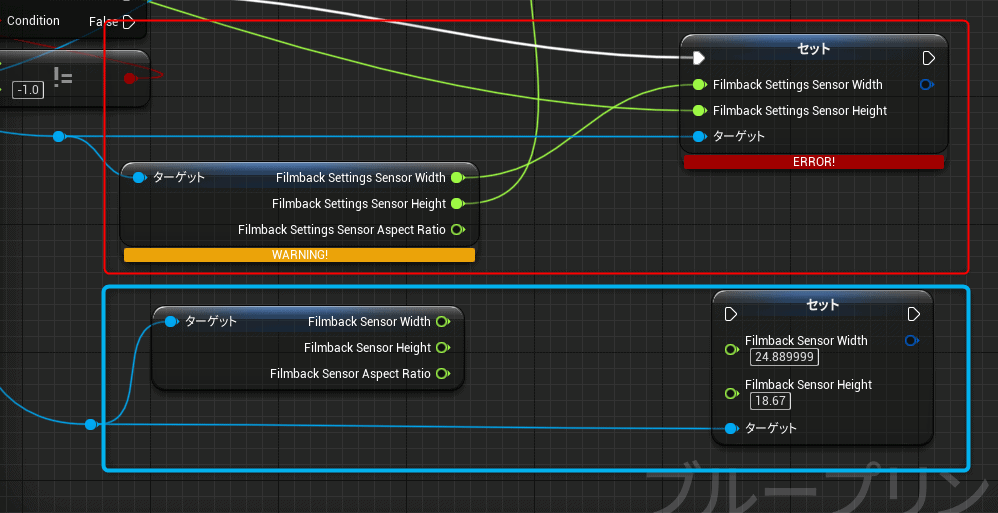
Task: Click the blue output pin on the lower セット node
Action: point(912,341)
